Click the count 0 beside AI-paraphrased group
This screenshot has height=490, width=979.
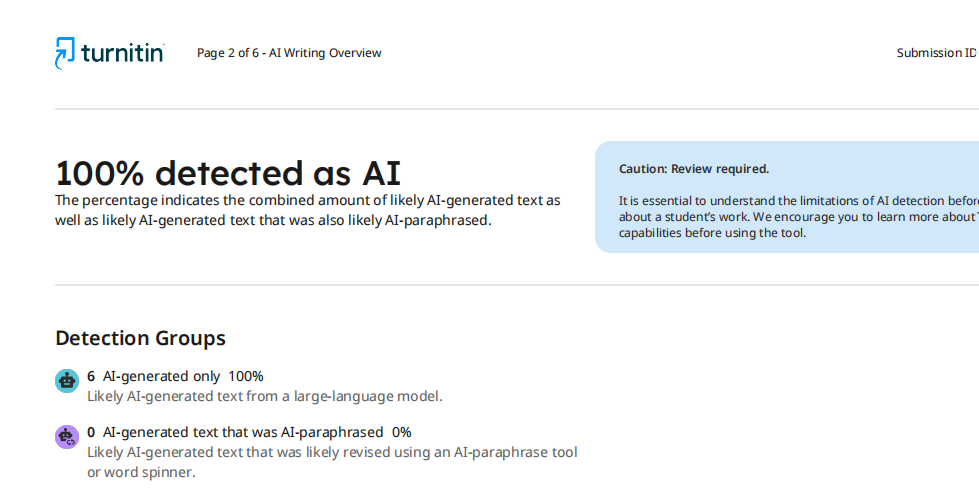click(91, 432)
